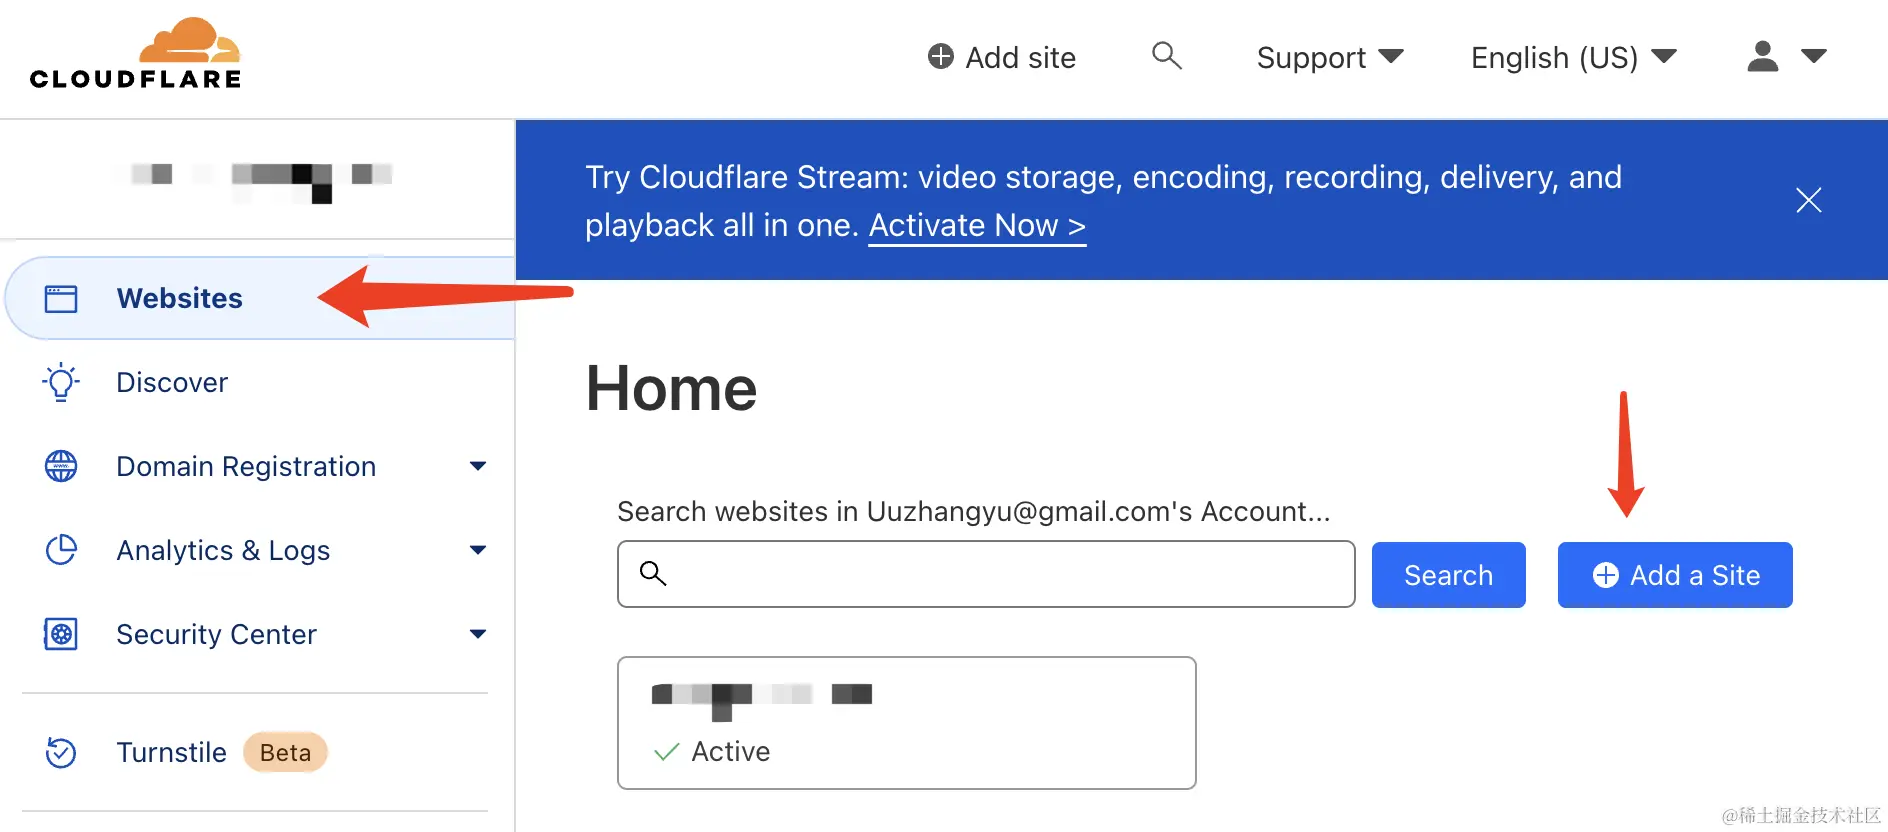Screen dimensions: 1888x832
Task: Click the Turnstile circular check icon
Action: (x=61, y=752)
